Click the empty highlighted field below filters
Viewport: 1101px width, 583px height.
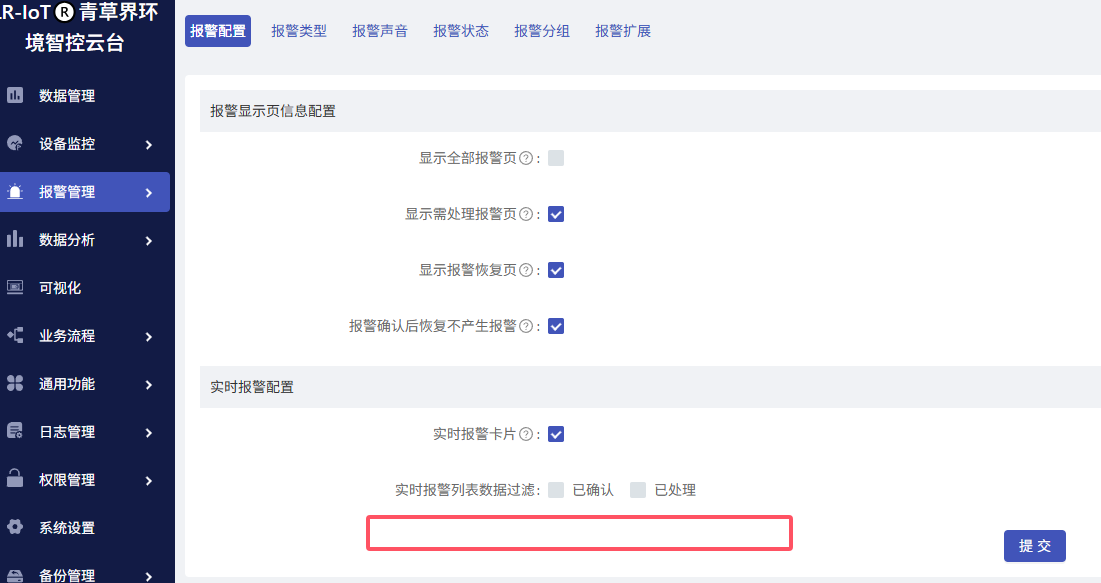579,533
